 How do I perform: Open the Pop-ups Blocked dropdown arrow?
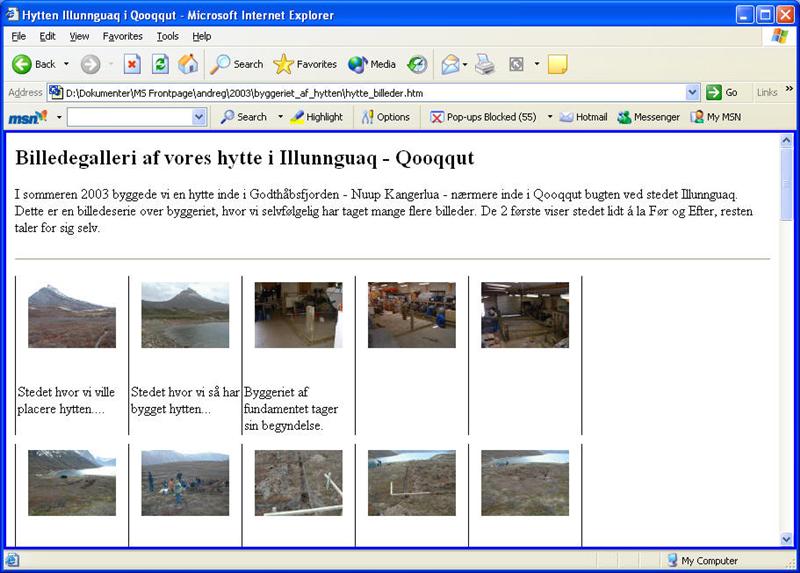[x=549, y=117]
